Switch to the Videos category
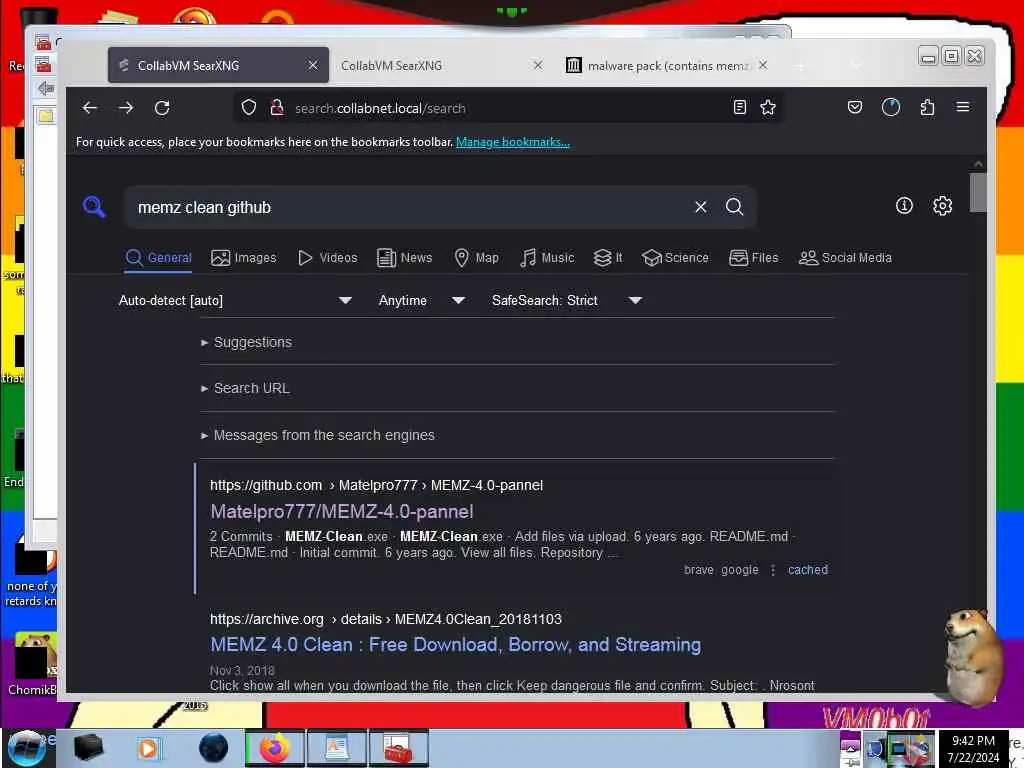This screenshot has height=768, width=1024. pos(328,258)
